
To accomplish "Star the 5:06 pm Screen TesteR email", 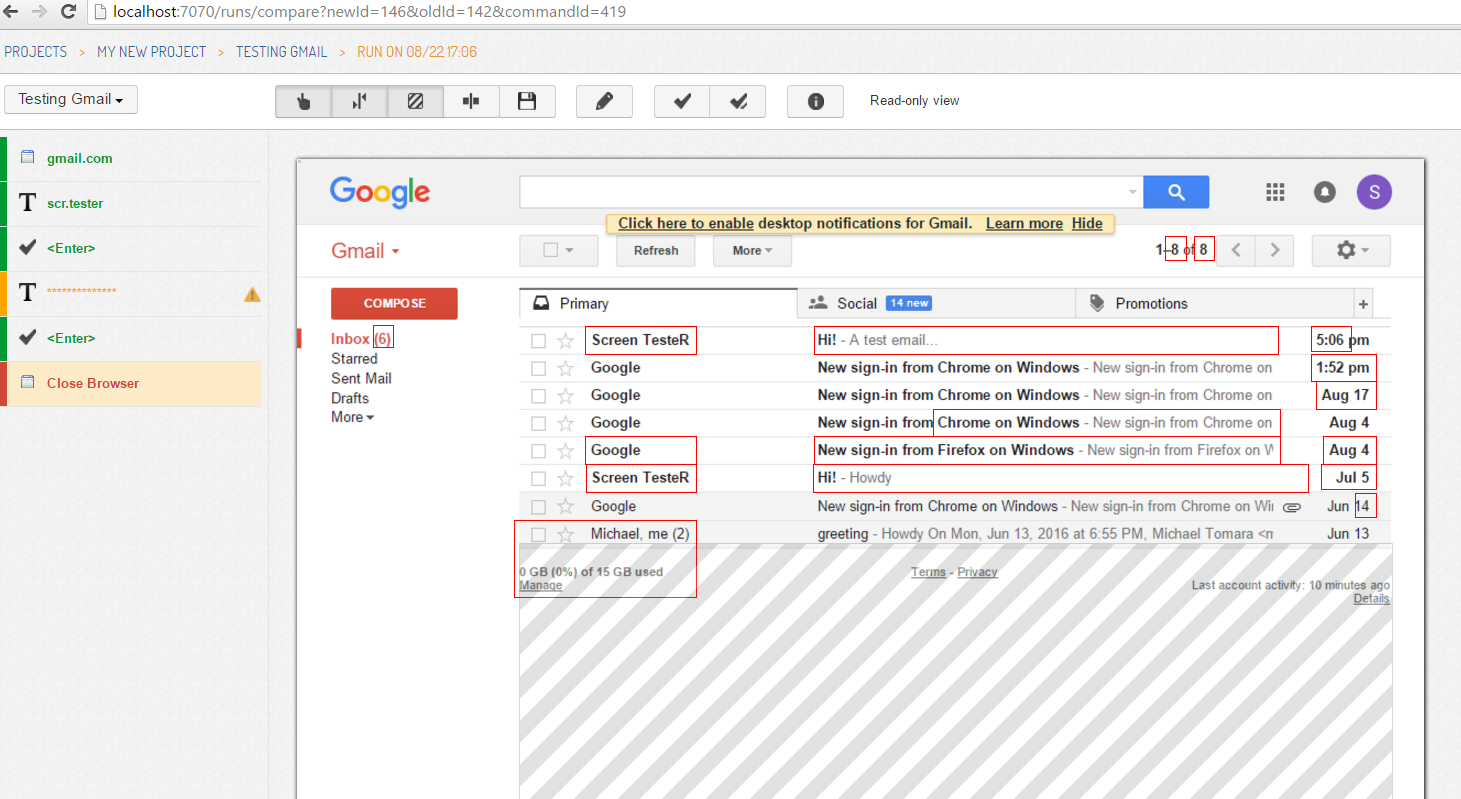I will [565, 341].
